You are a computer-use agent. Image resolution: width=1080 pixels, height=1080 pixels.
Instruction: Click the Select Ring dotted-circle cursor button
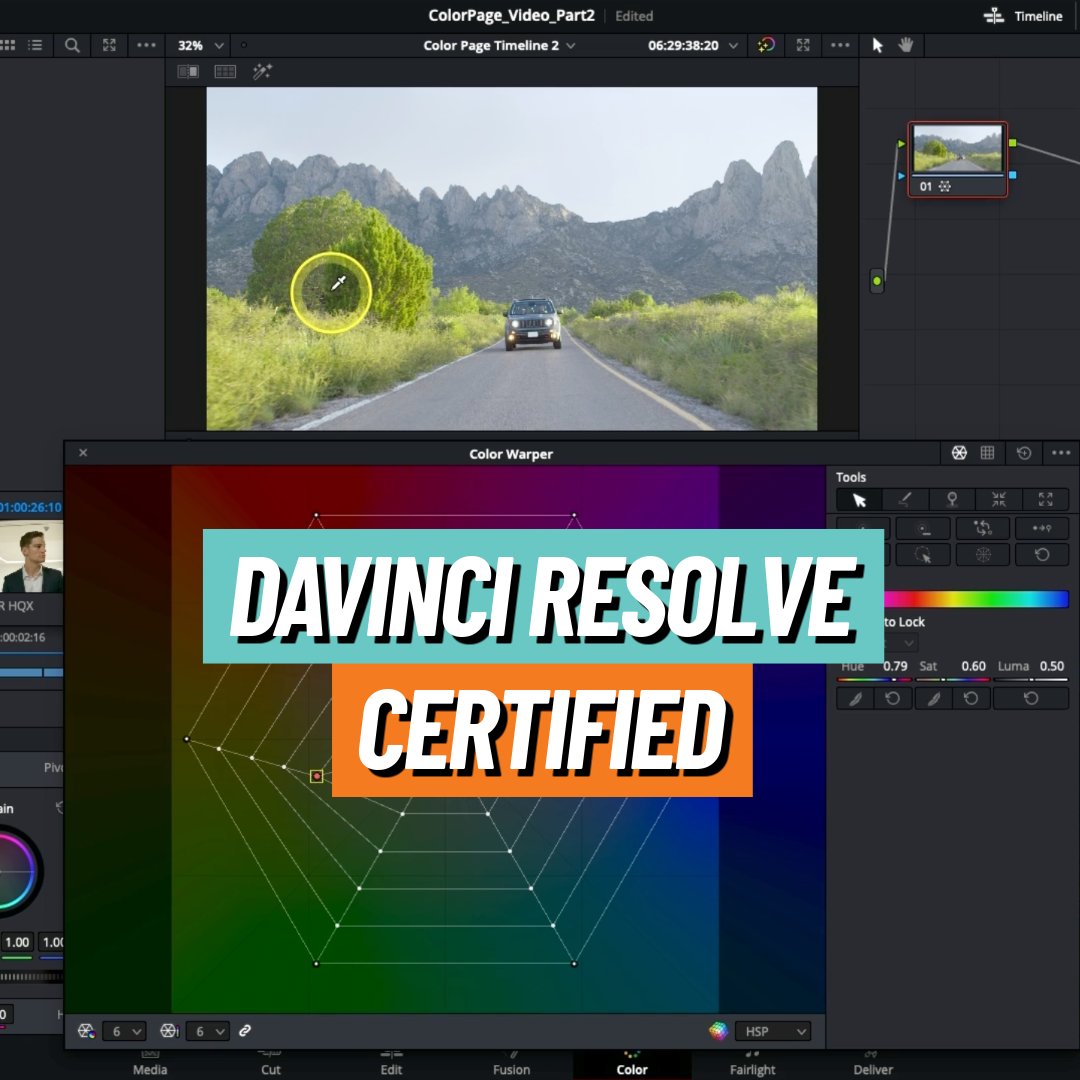tap(923, 554)
